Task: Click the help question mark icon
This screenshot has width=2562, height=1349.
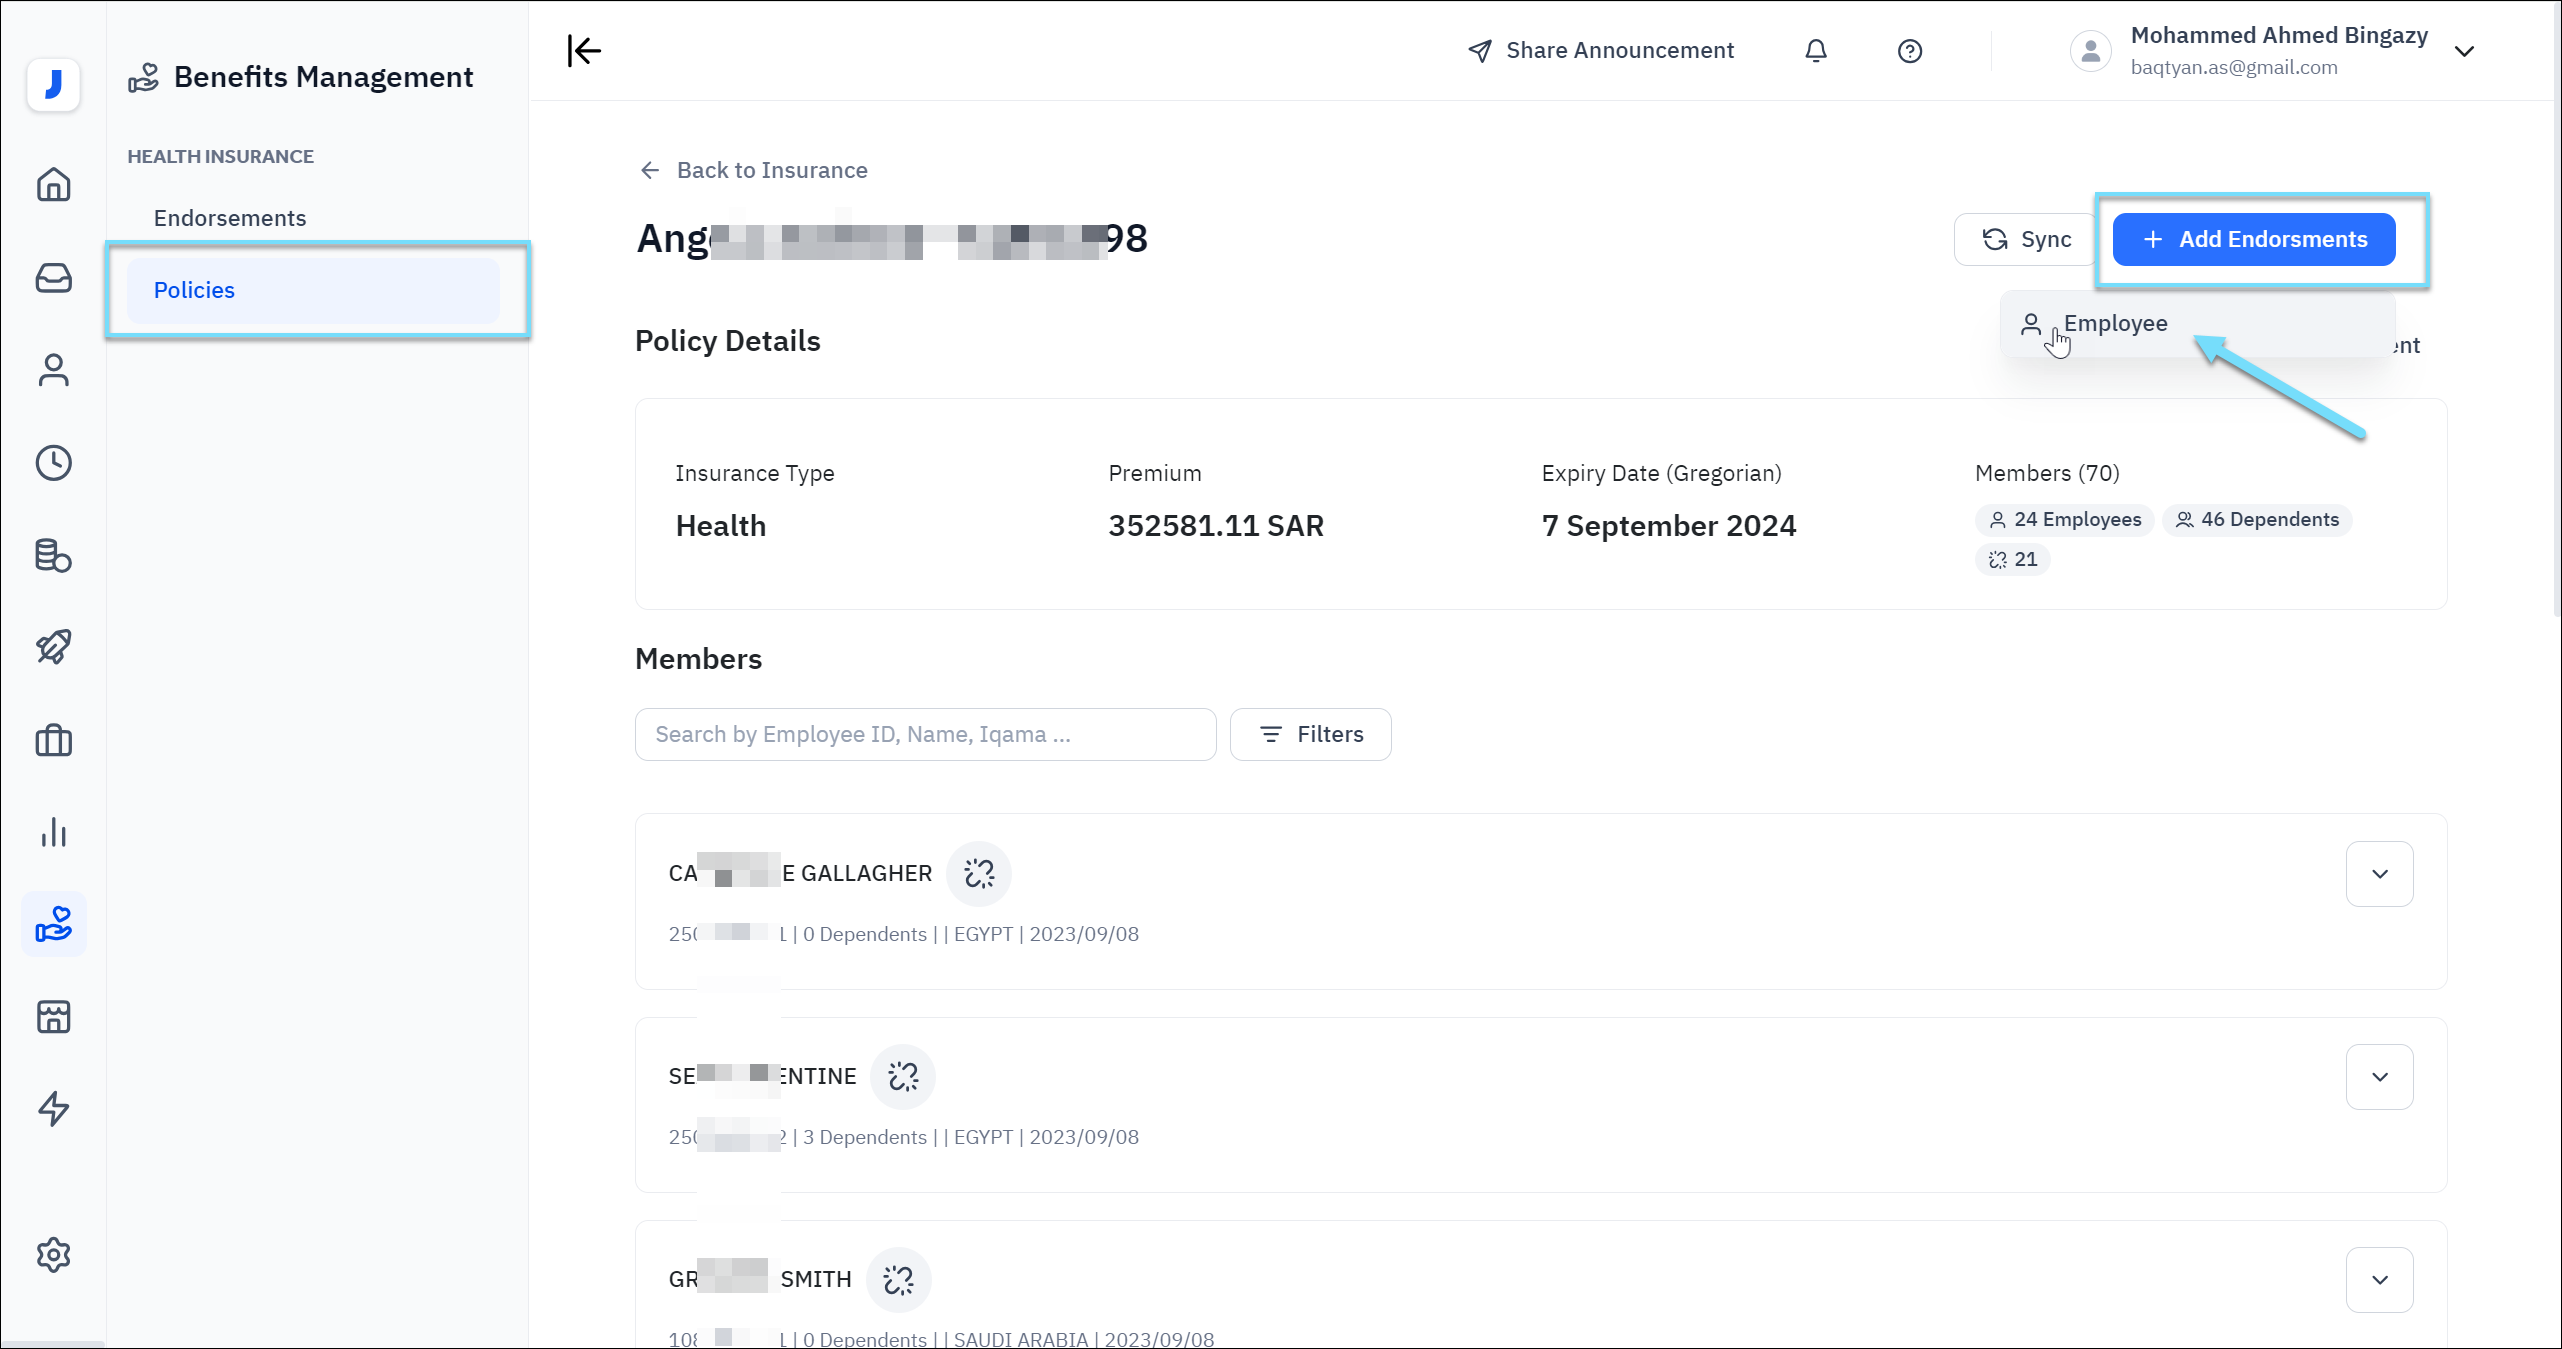Action: click(x=1909, y=51)
